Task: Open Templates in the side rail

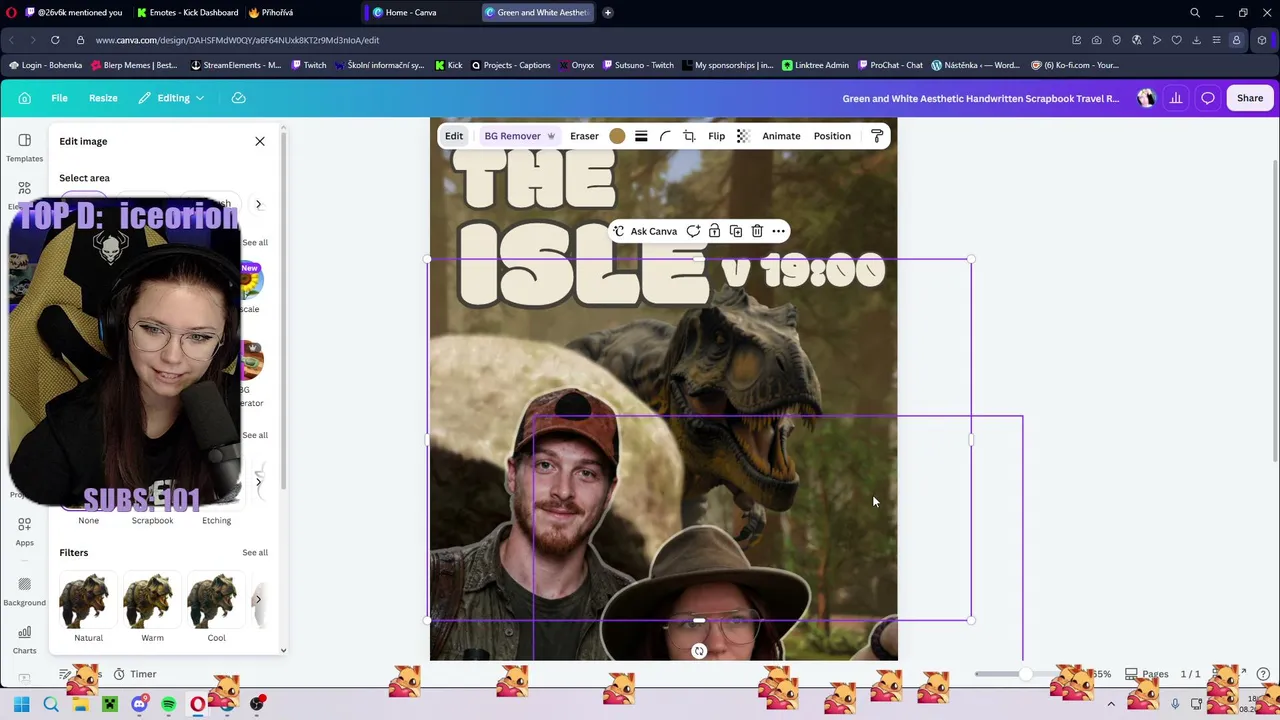Action: pos(24,147)
